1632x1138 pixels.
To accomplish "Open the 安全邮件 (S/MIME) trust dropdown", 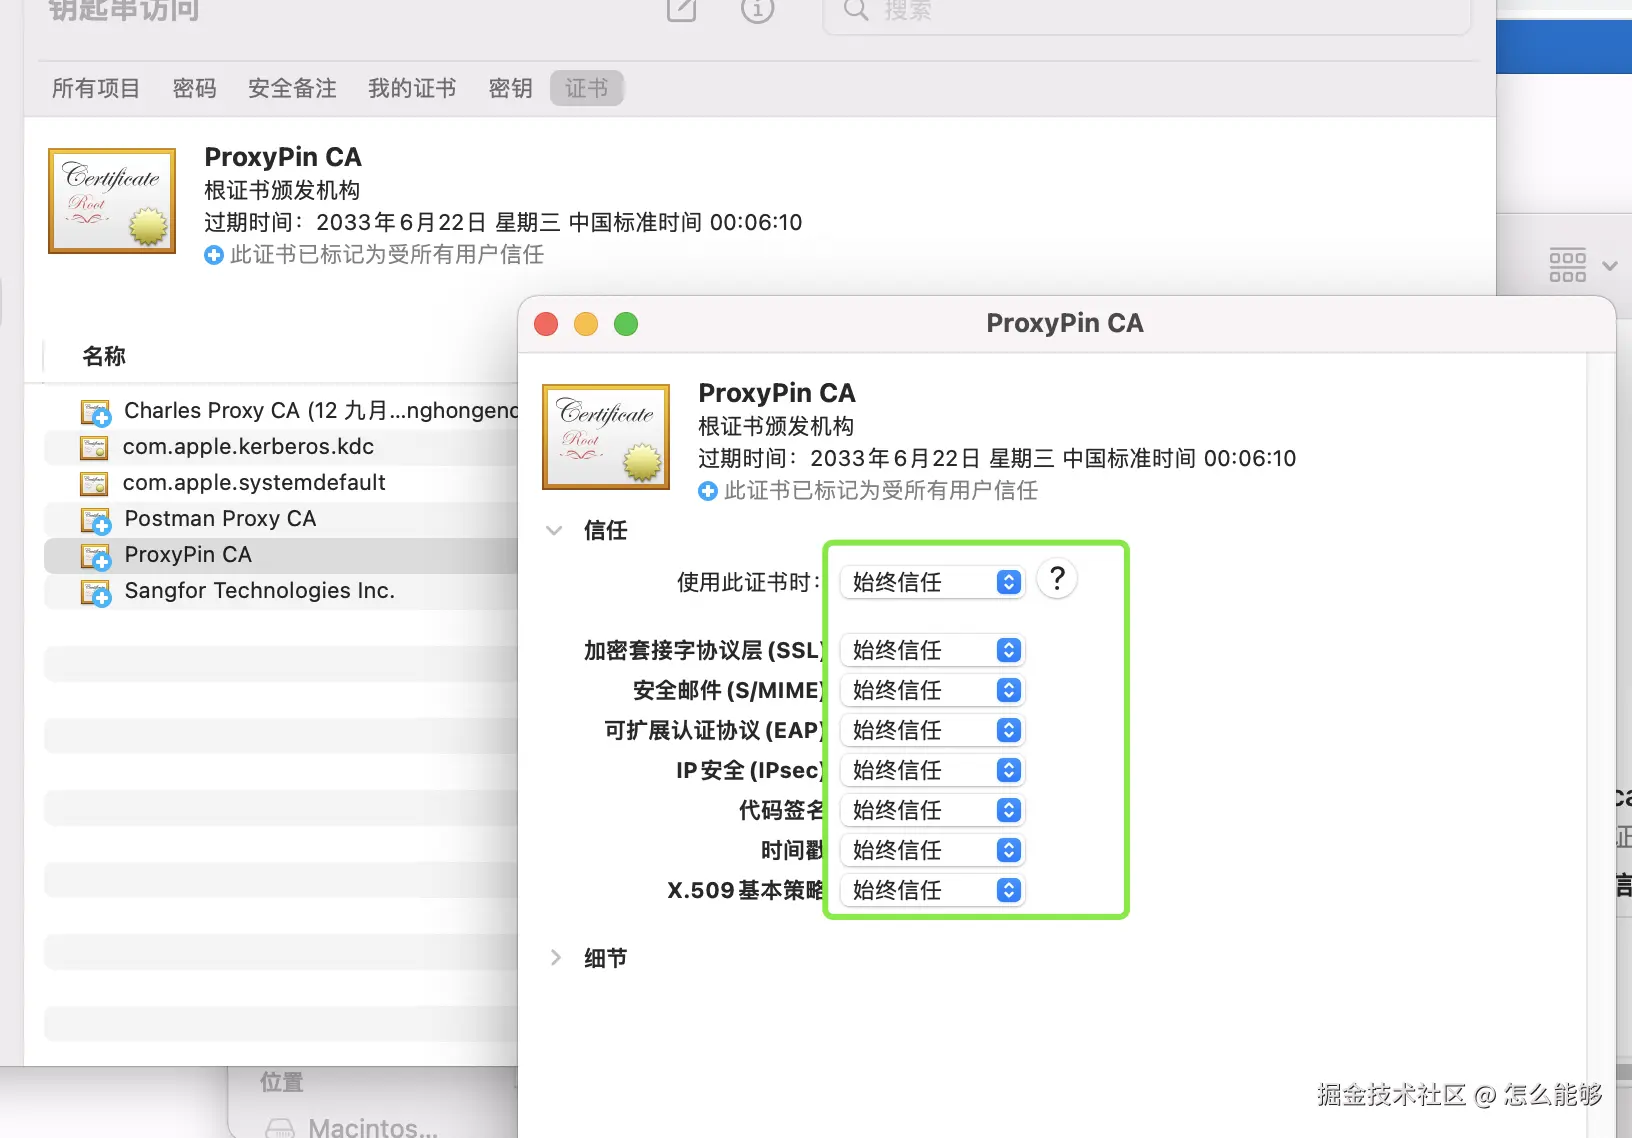I will click(932, 690).
